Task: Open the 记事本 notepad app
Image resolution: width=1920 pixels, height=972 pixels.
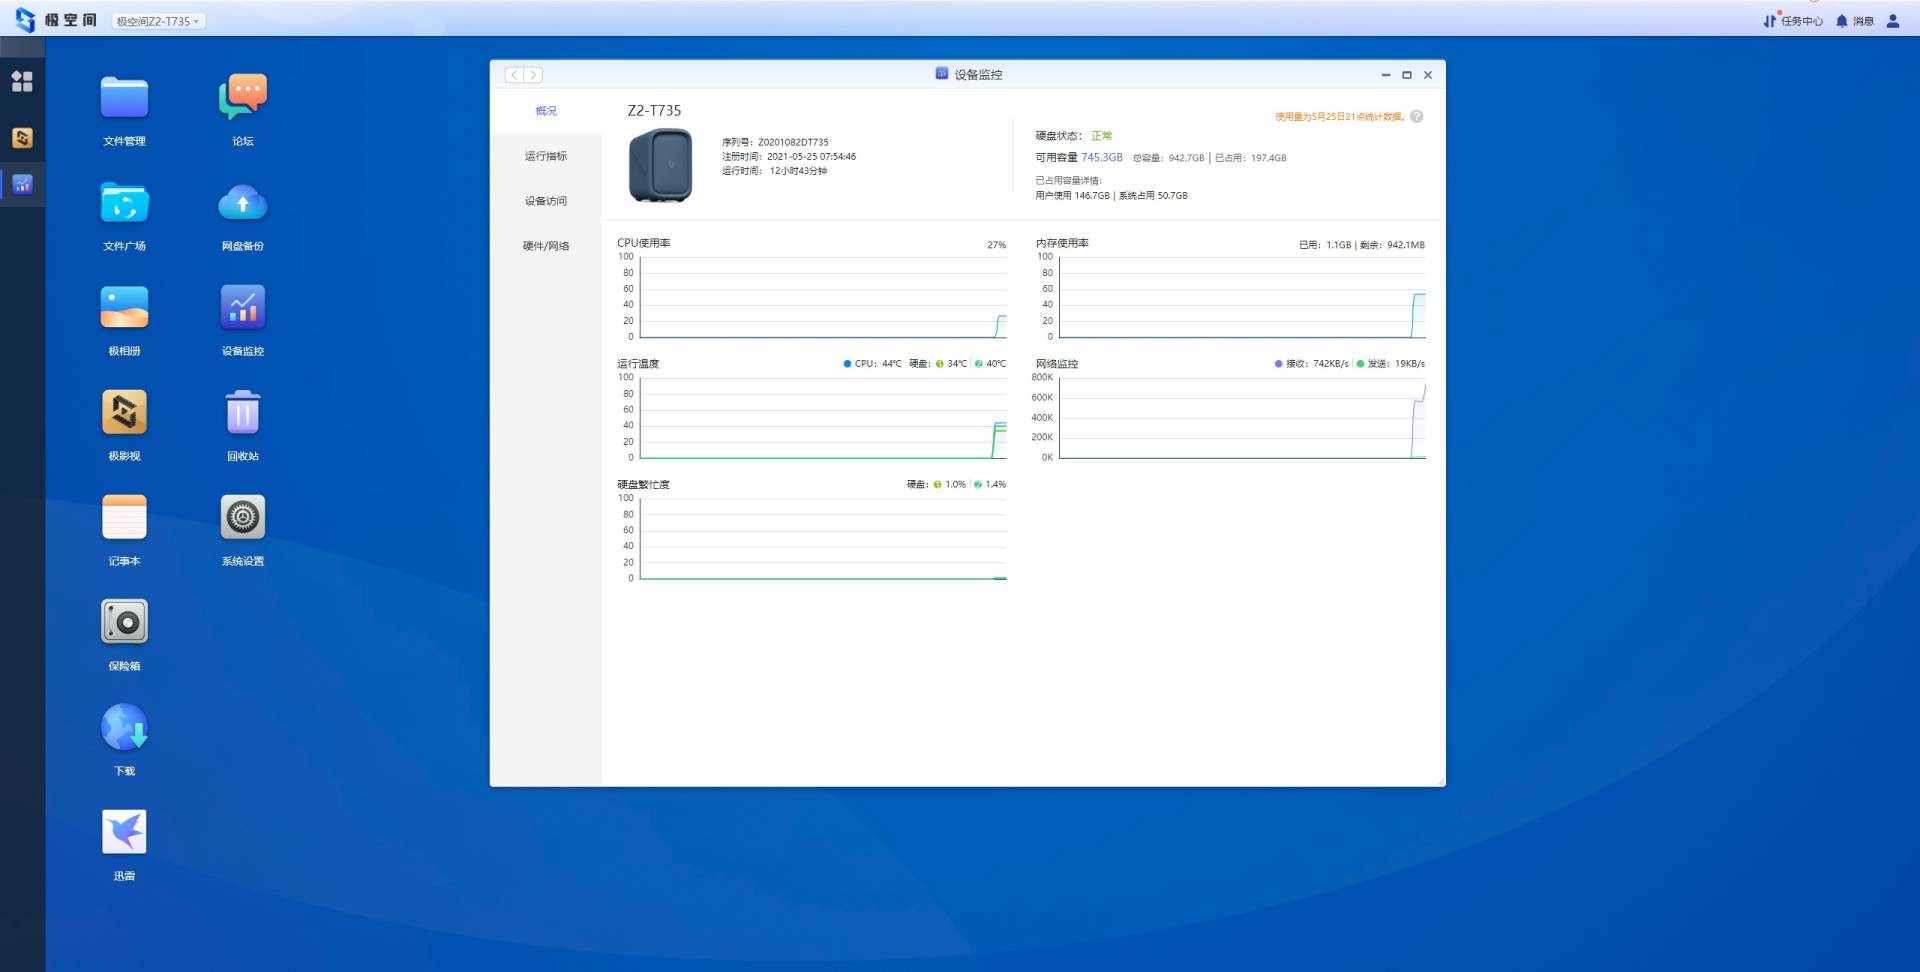Action: (x=124, y=518)
